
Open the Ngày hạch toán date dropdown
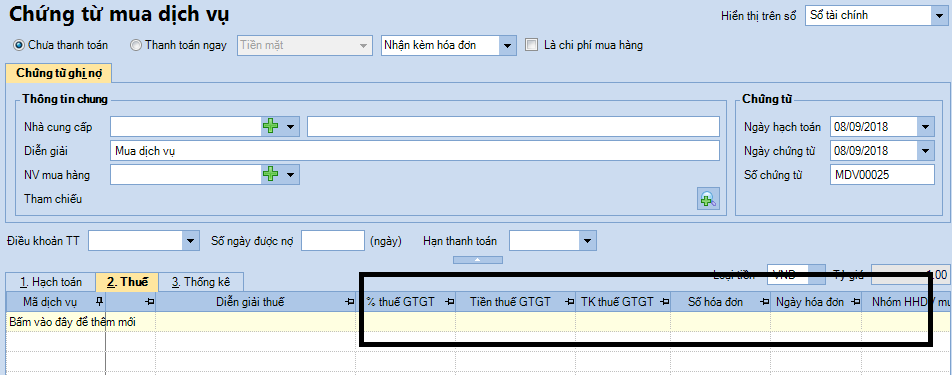coord(925,127)
